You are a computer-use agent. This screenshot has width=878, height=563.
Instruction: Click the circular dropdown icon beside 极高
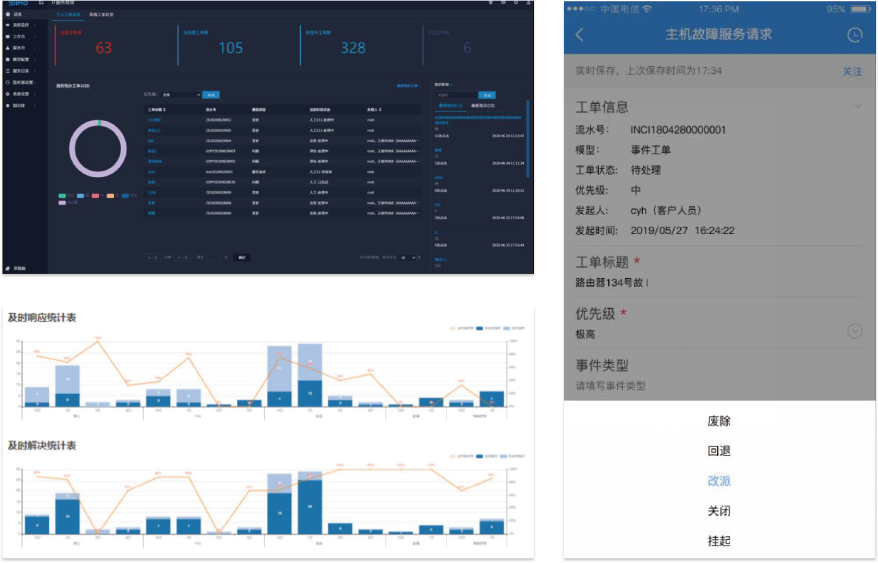click(853, 331)
